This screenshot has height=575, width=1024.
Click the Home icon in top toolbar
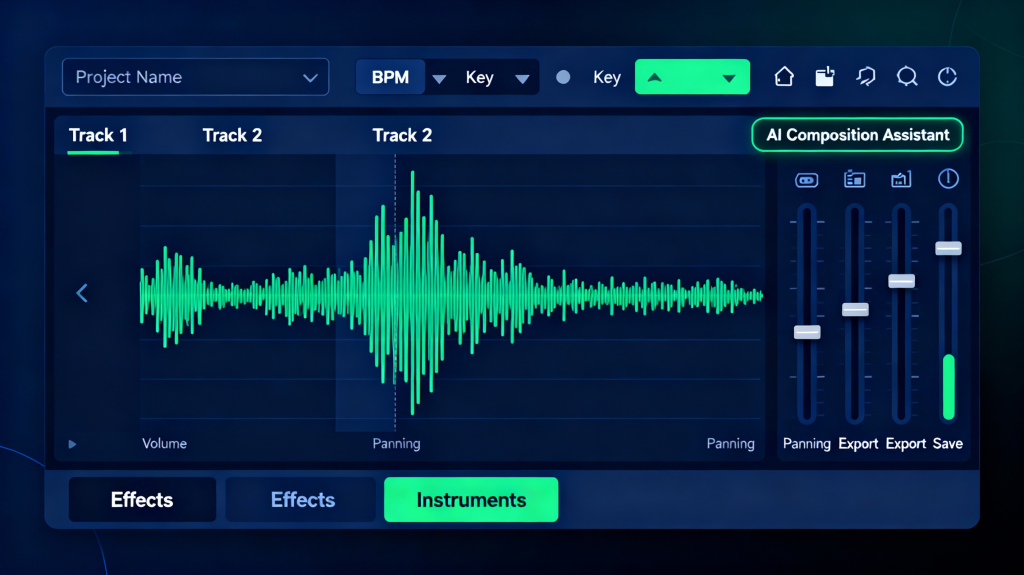pyautogui.click(x=784, y=77)
